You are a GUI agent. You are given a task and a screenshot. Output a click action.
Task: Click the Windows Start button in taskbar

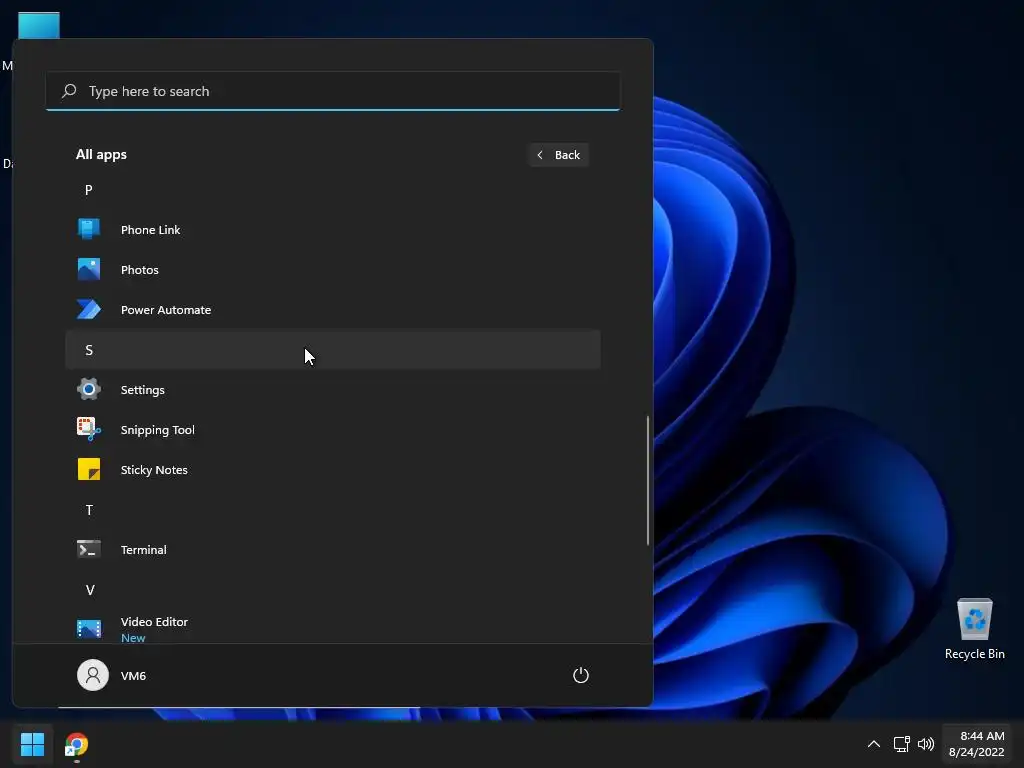[32, 744]
